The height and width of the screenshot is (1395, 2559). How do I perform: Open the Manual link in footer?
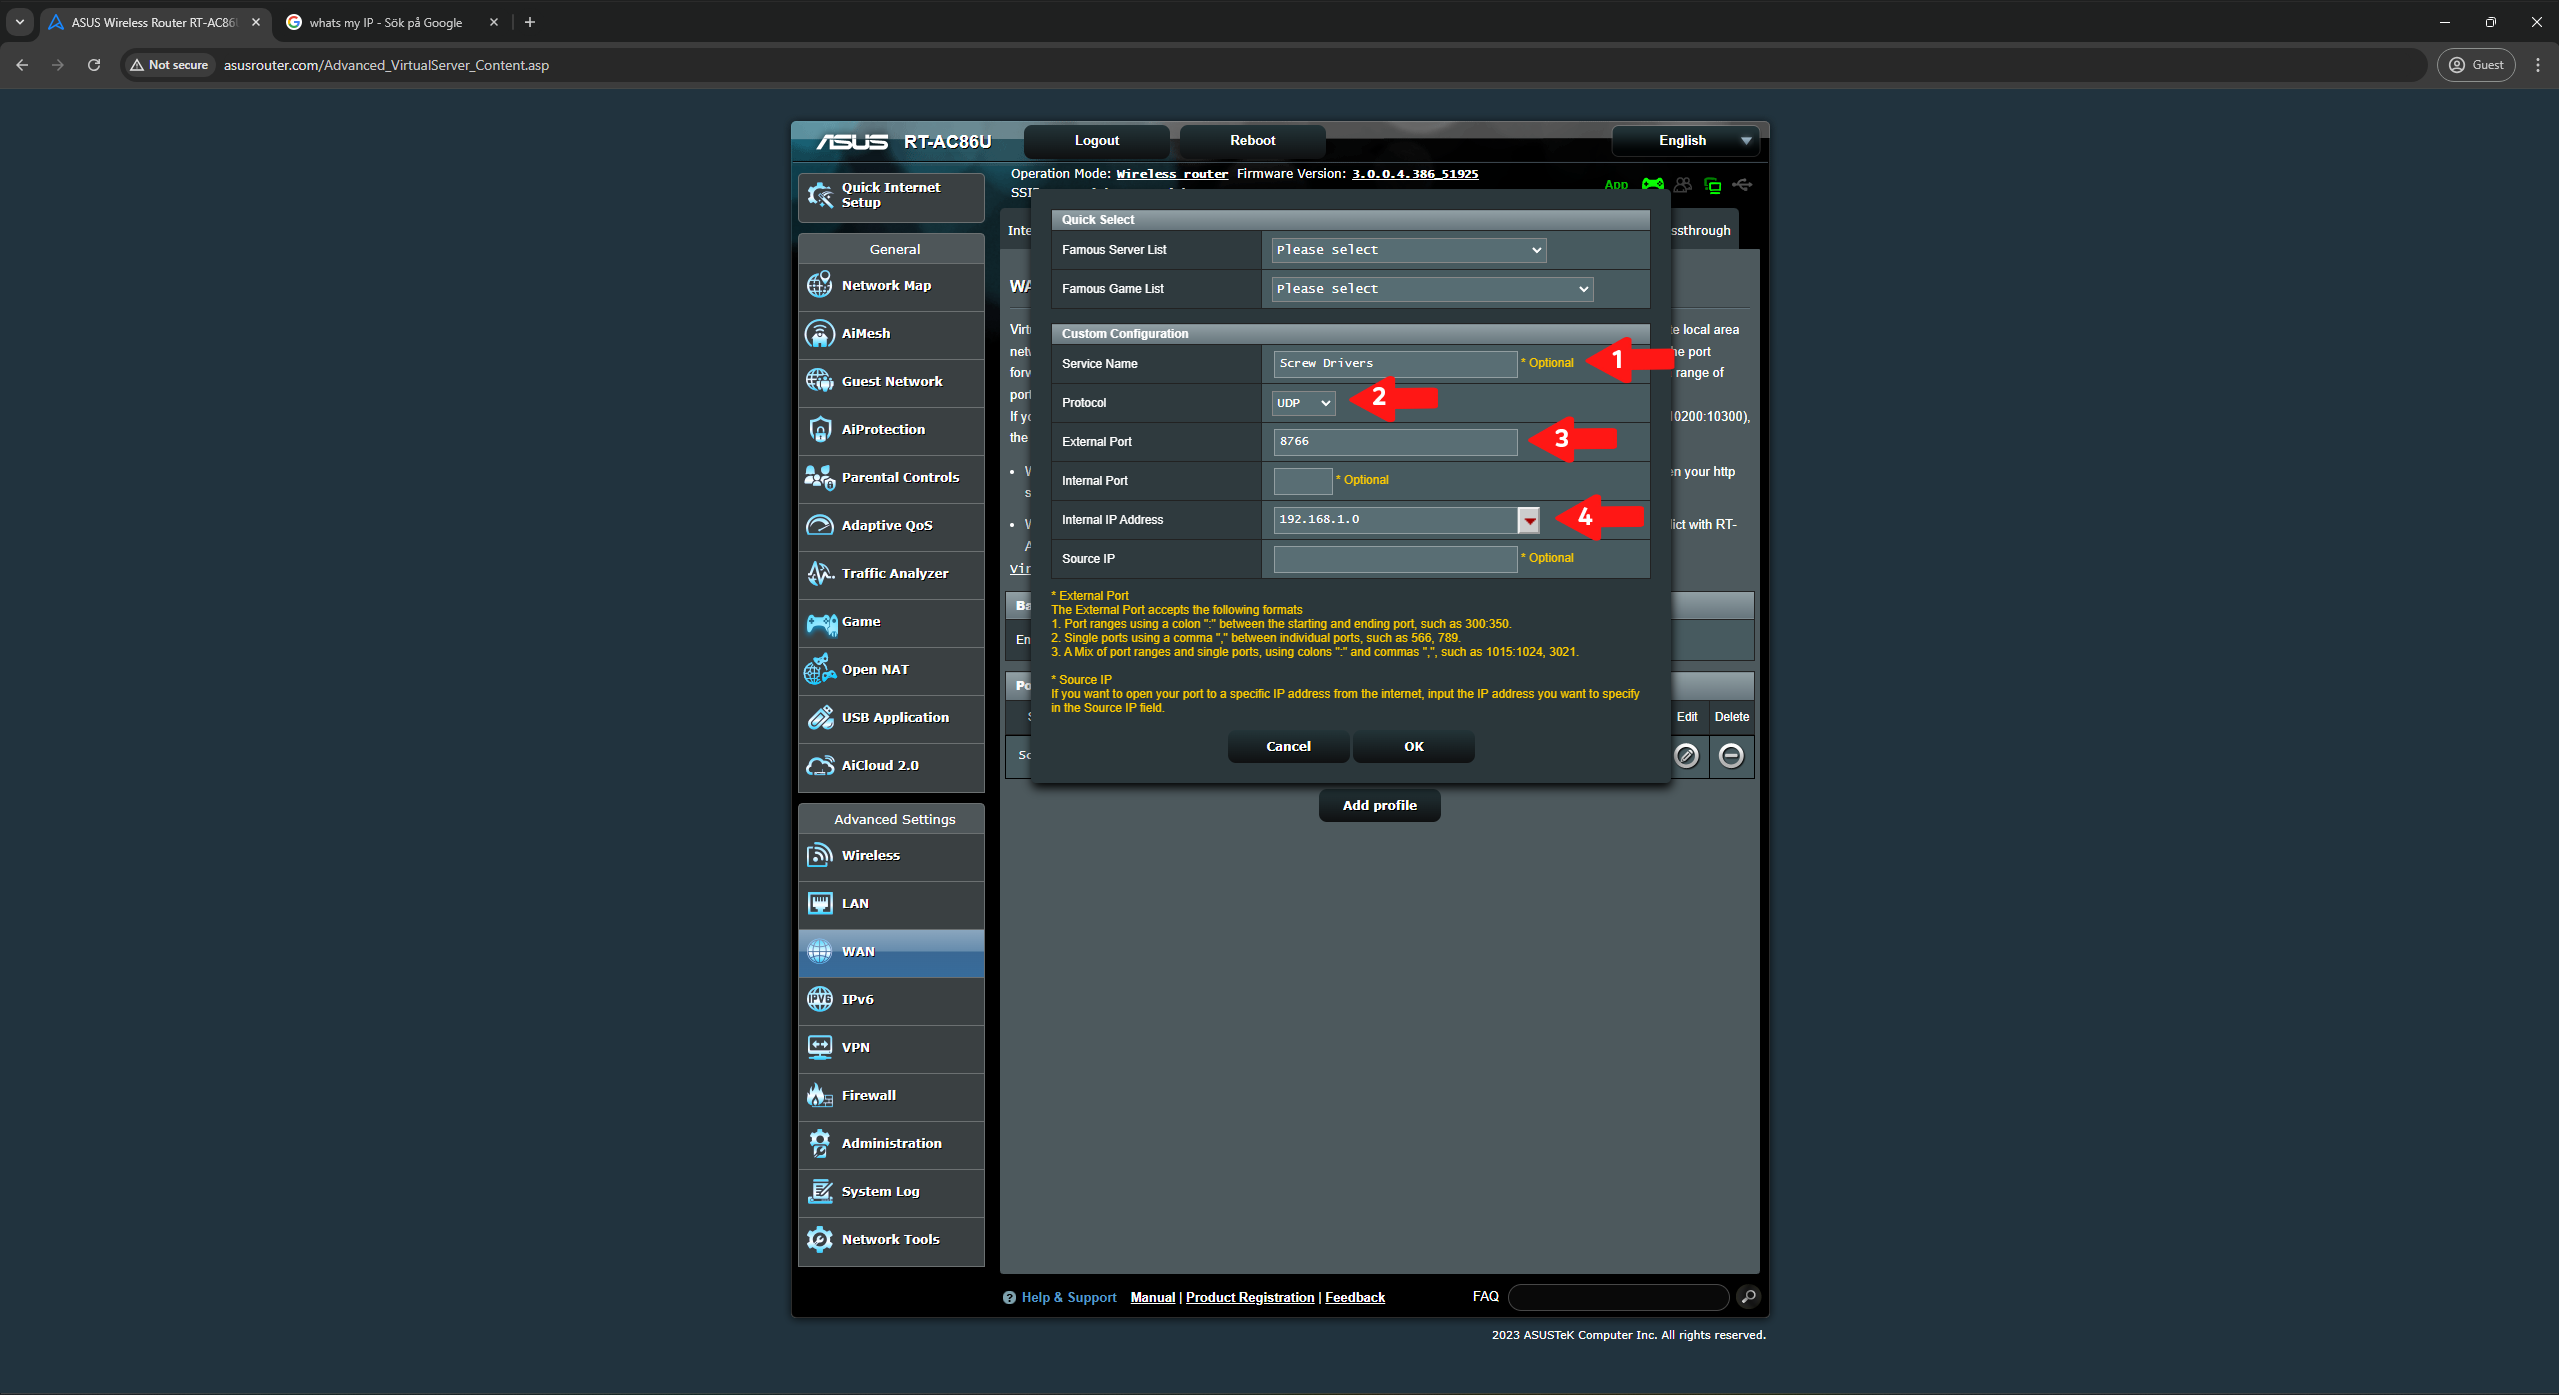(1153, 1298)
